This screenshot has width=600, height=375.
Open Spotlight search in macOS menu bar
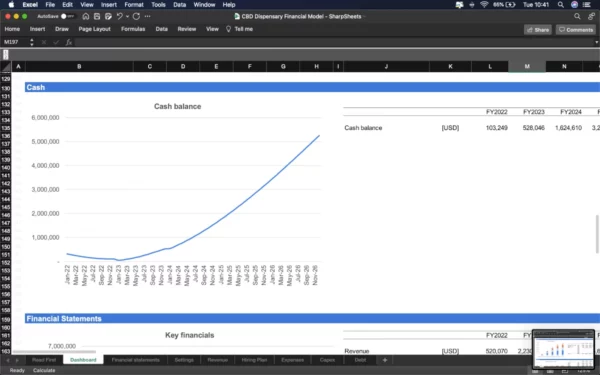(x=561, y=5)
